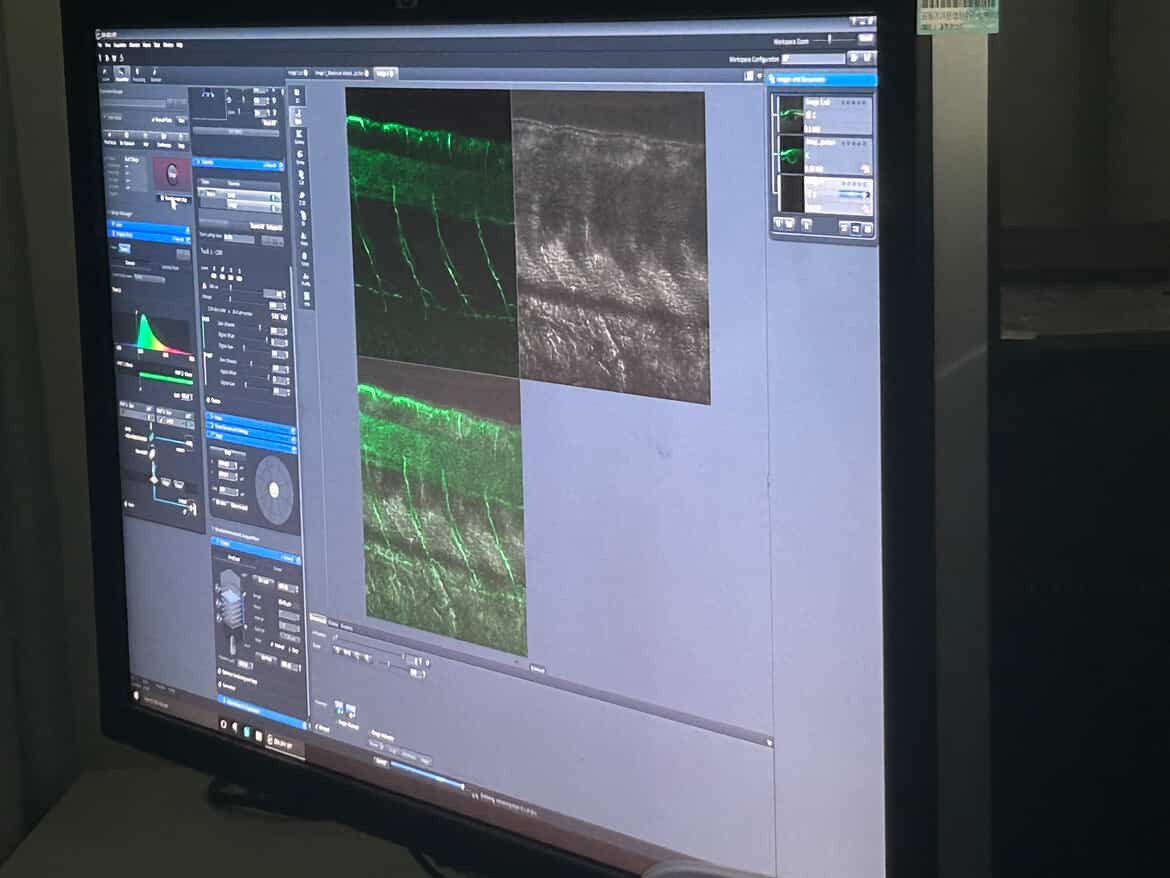Toggle first channel checkbox under Dimensions tab
The height and width of the screenshot is (878, 1170).
(x=339, y=706)
